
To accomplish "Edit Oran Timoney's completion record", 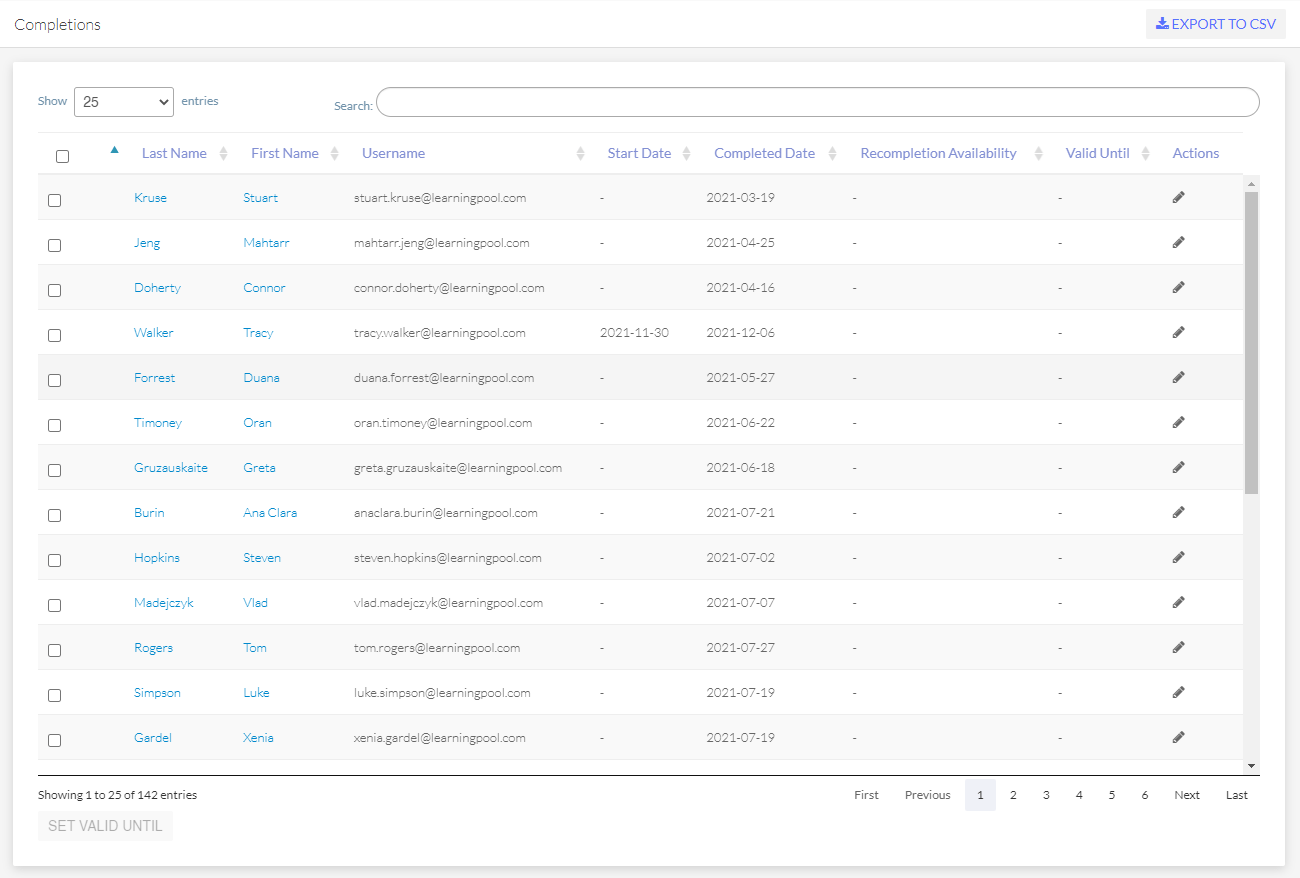I will pos(1178,422).
